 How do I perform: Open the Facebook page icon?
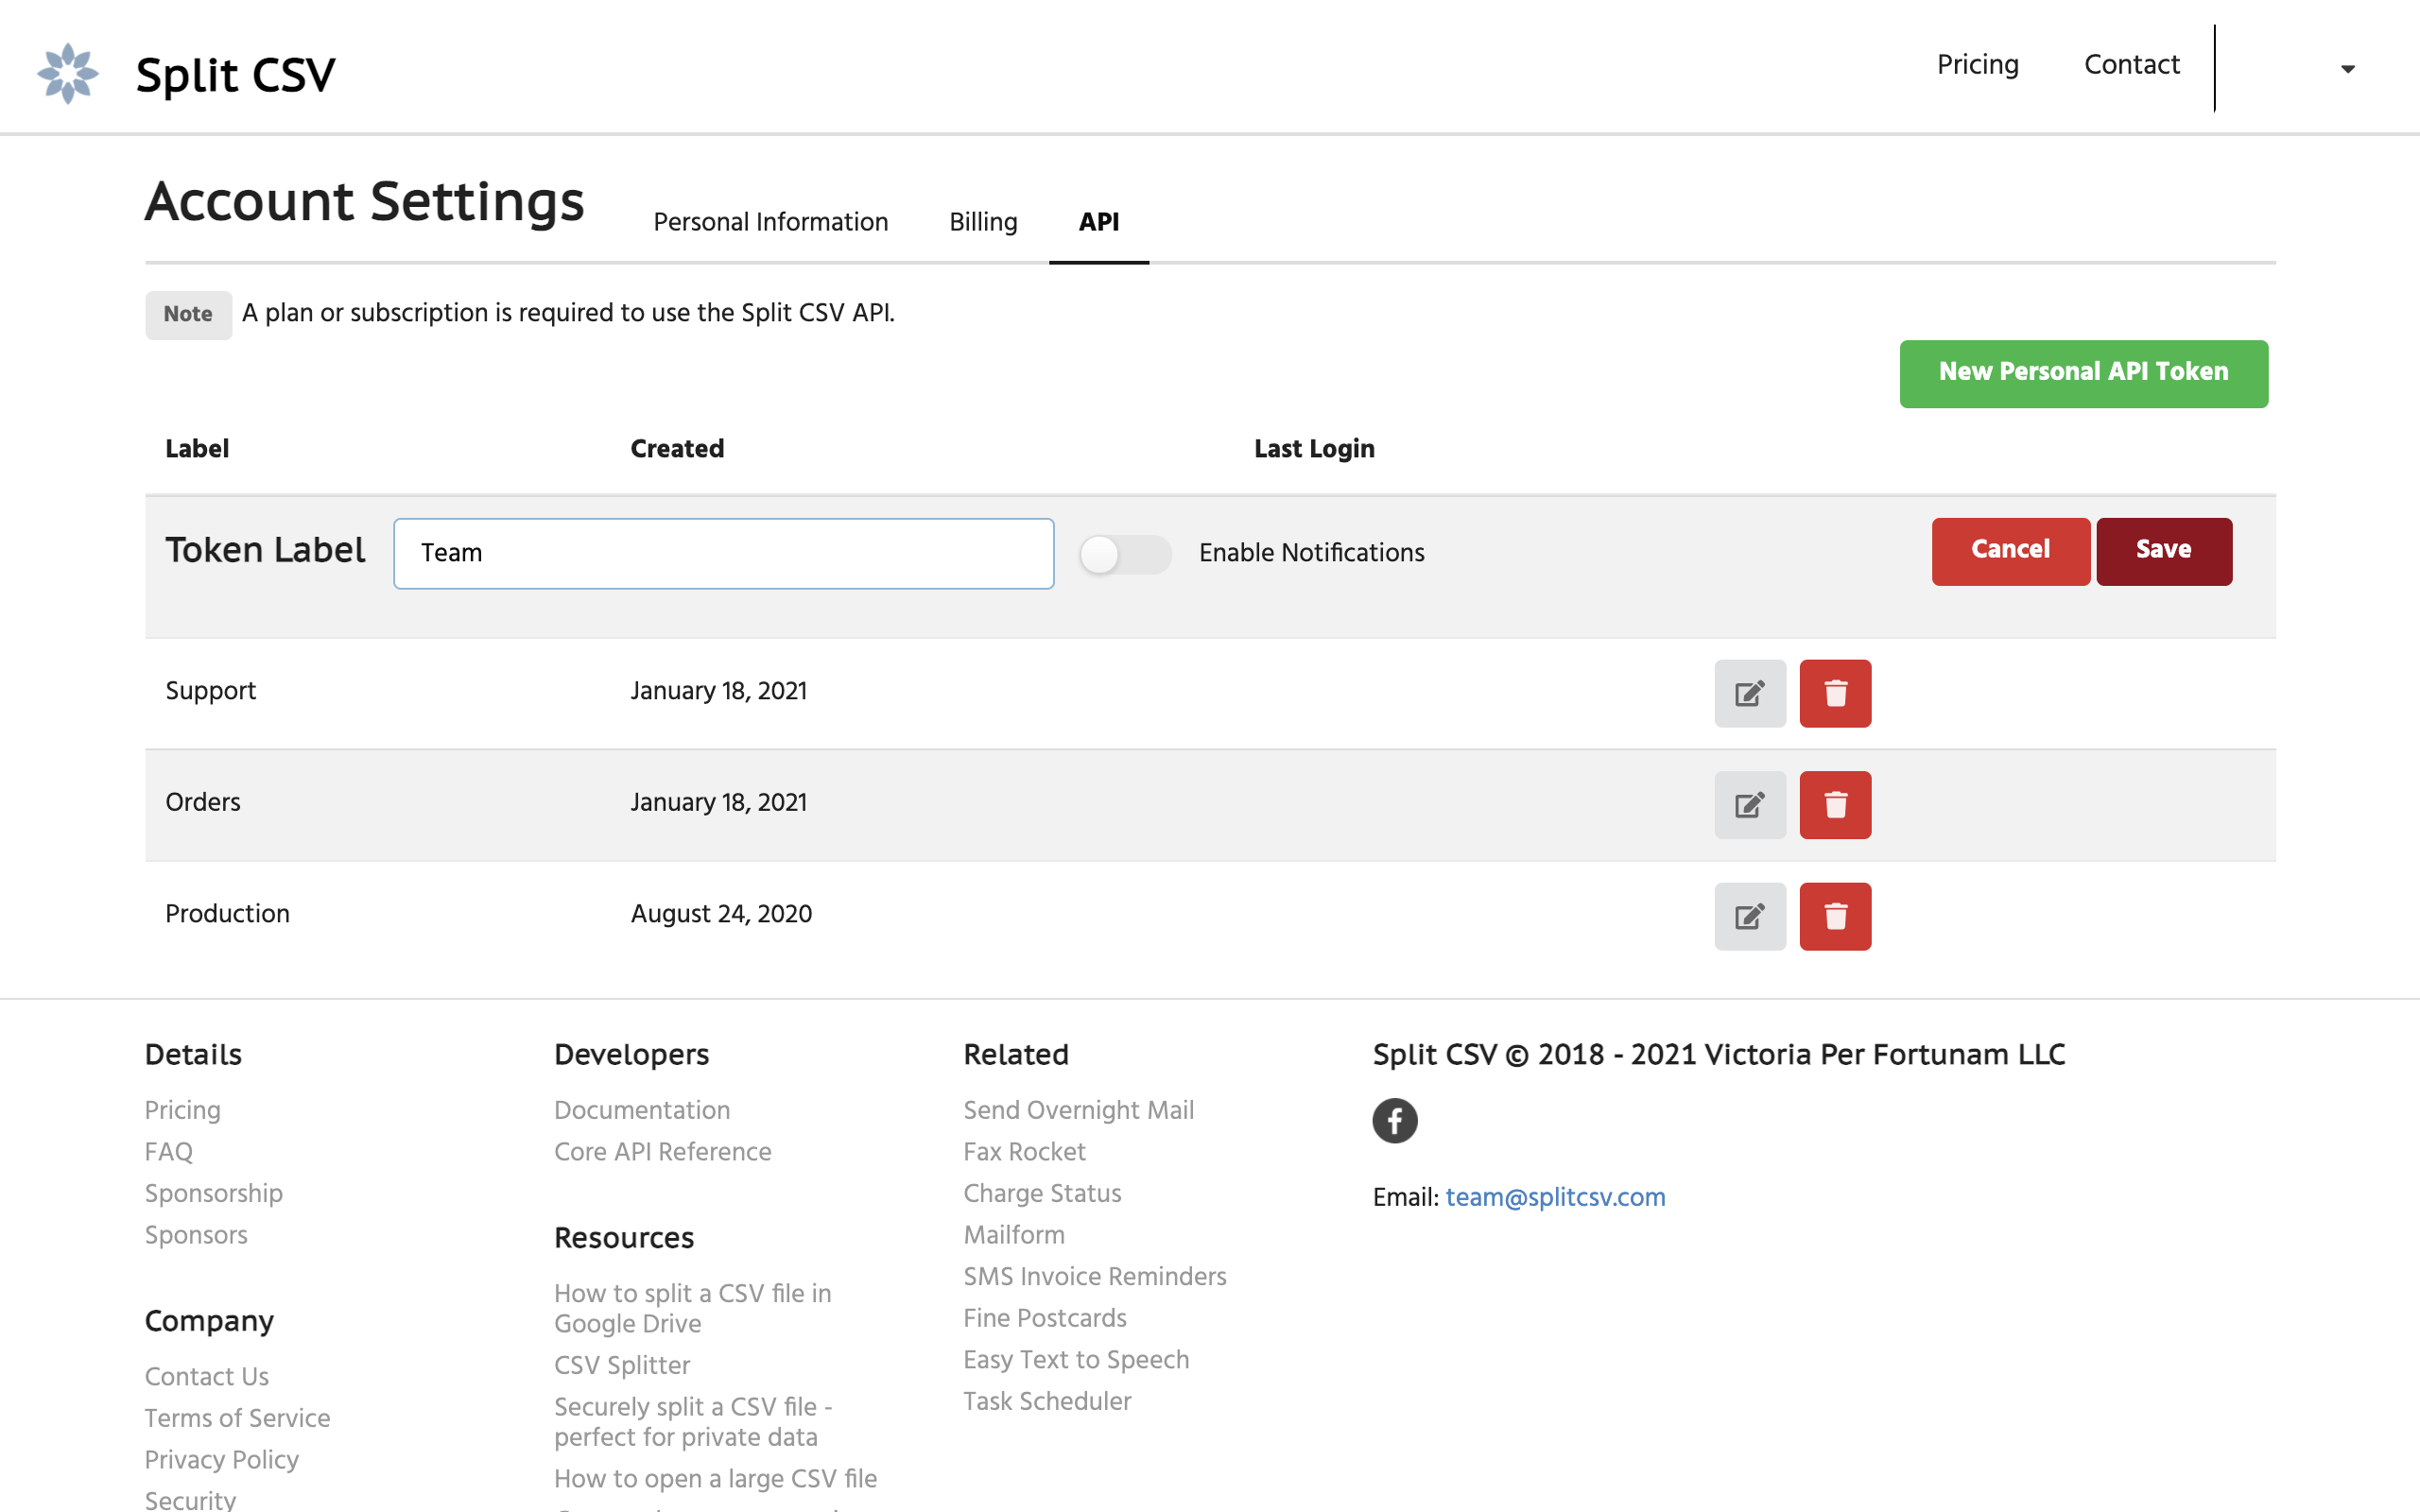1395,1120
